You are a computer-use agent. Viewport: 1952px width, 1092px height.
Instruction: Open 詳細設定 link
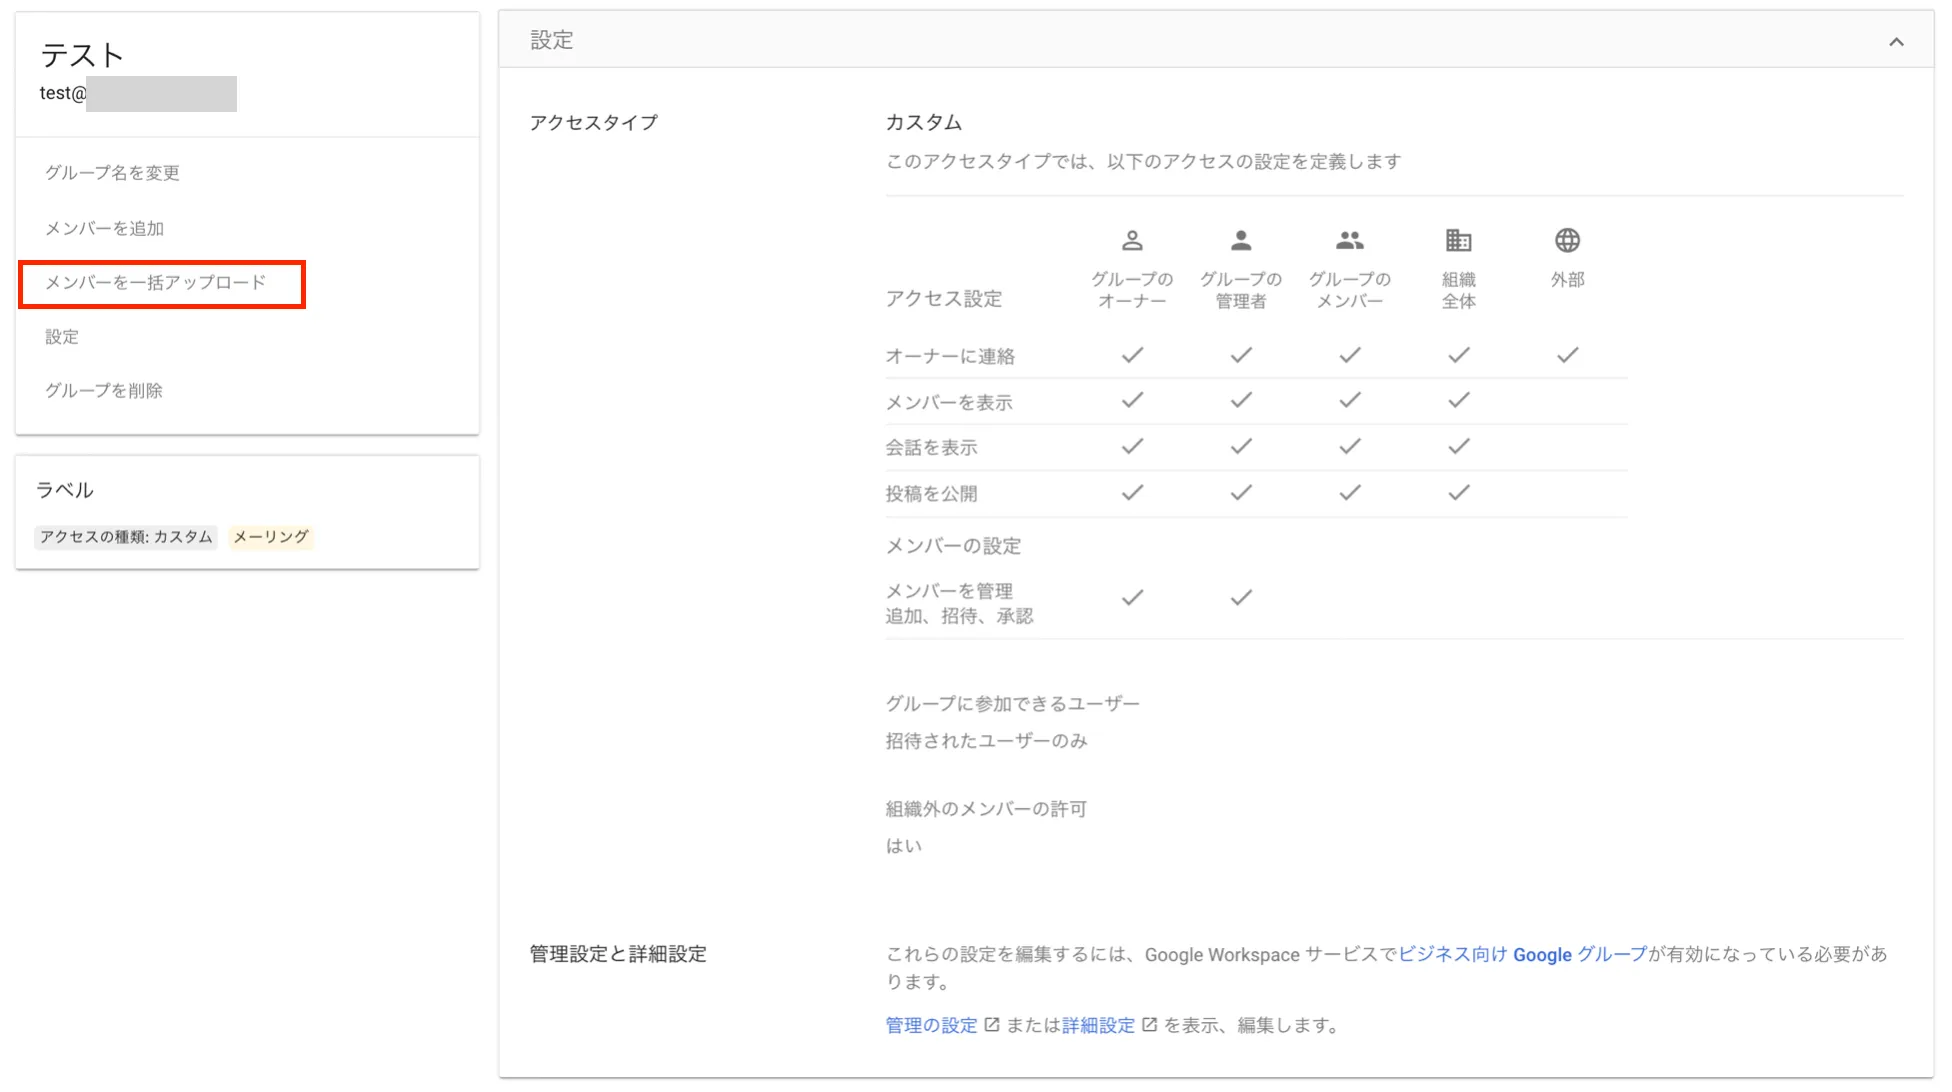pyautogui.click(x=1098, y=1026)
